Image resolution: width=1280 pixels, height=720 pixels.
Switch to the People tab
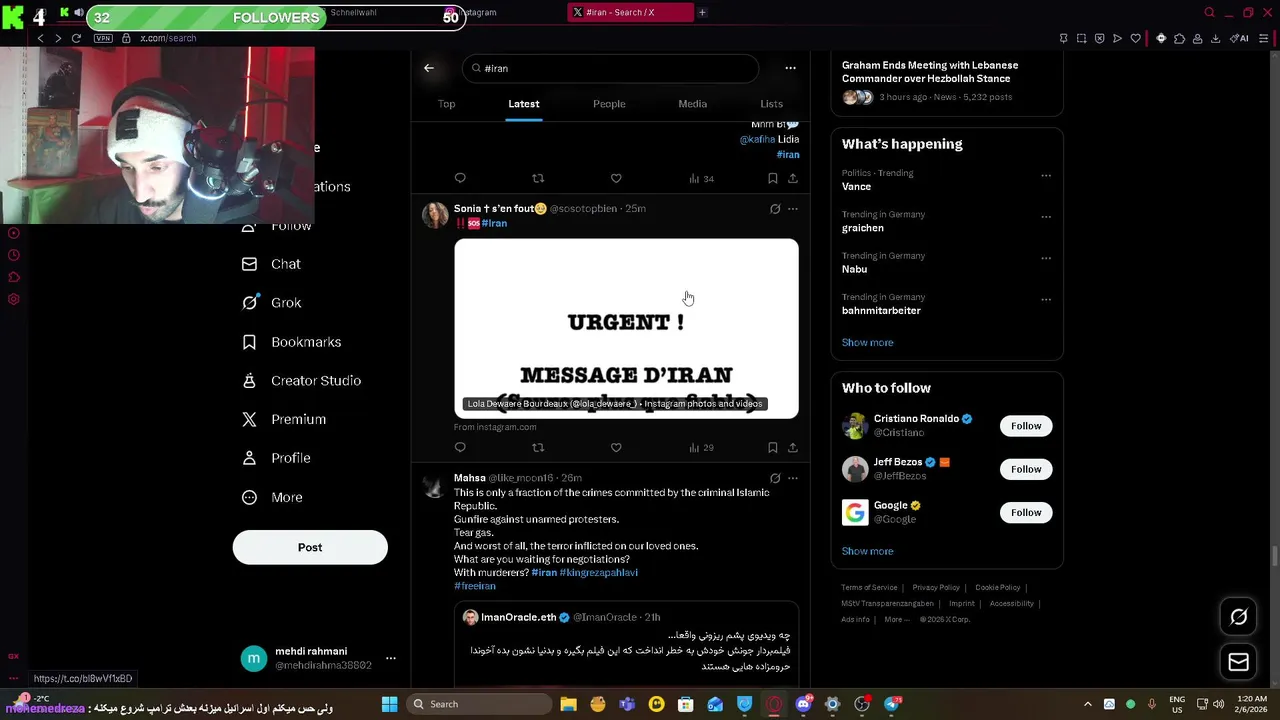609,104
